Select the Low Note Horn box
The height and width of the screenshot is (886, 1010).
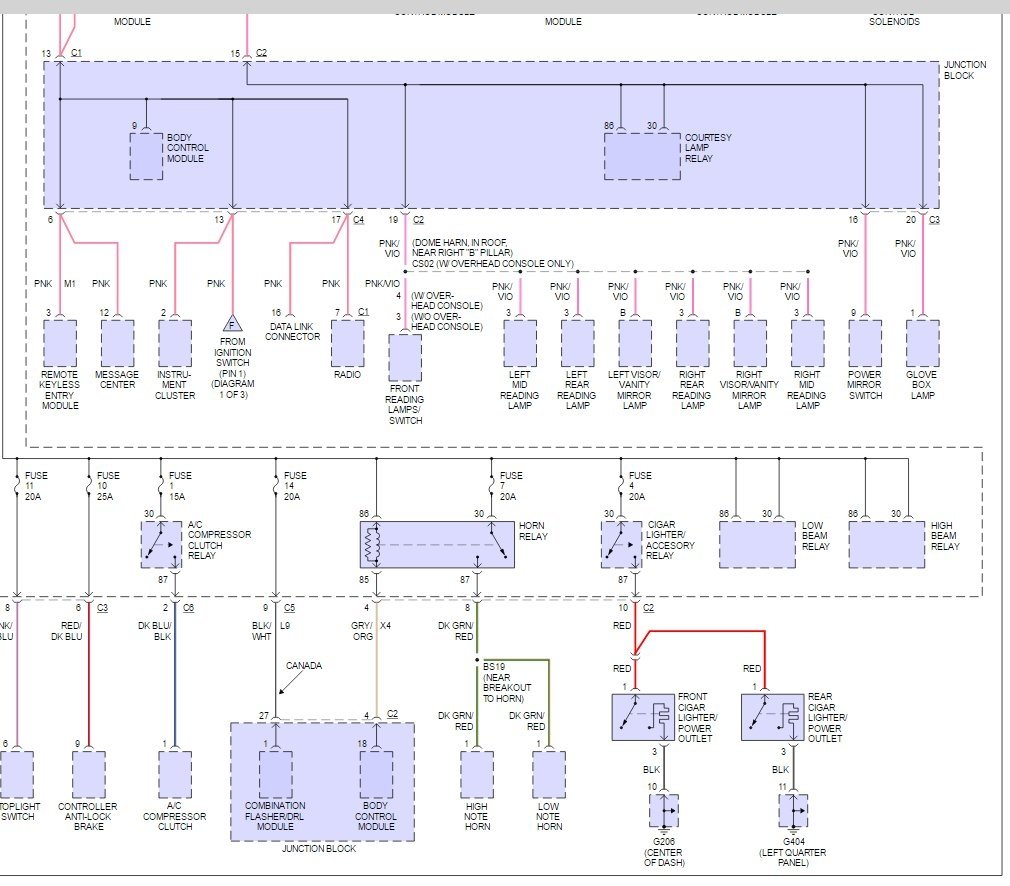click(x=549, y=774)
